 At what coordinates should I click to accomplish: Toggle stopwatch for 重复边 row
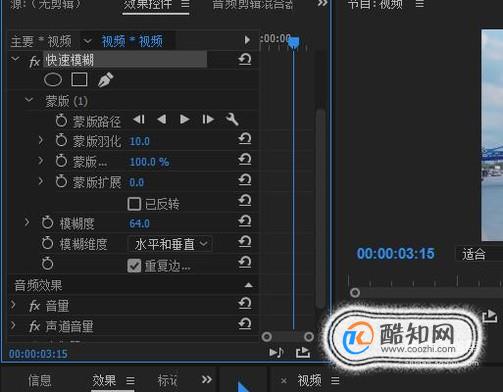click(x=47, y=263)
